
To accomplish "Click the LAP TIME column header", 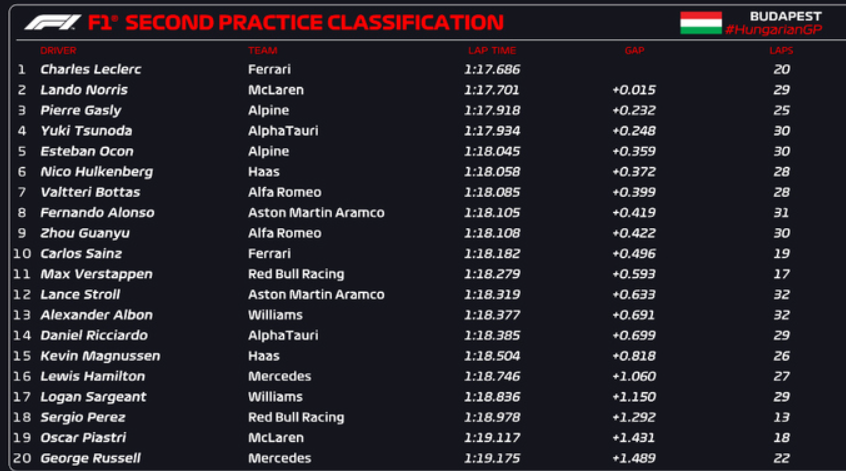I will 490,50.
